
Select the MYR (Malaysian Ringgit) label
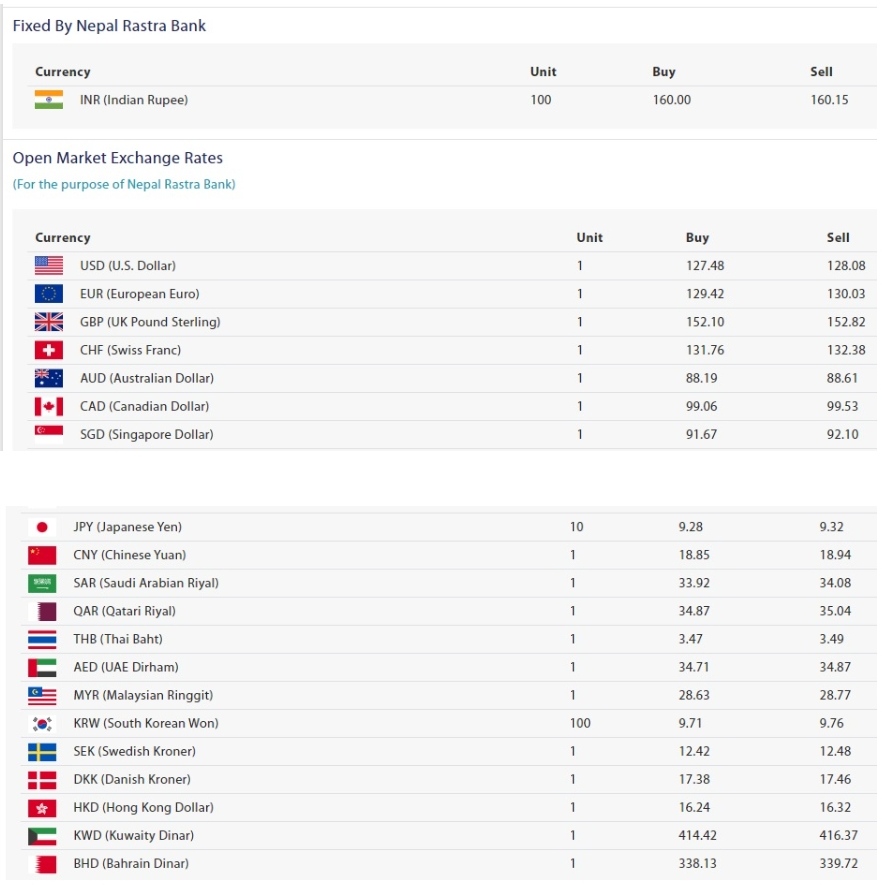(143, 695)
